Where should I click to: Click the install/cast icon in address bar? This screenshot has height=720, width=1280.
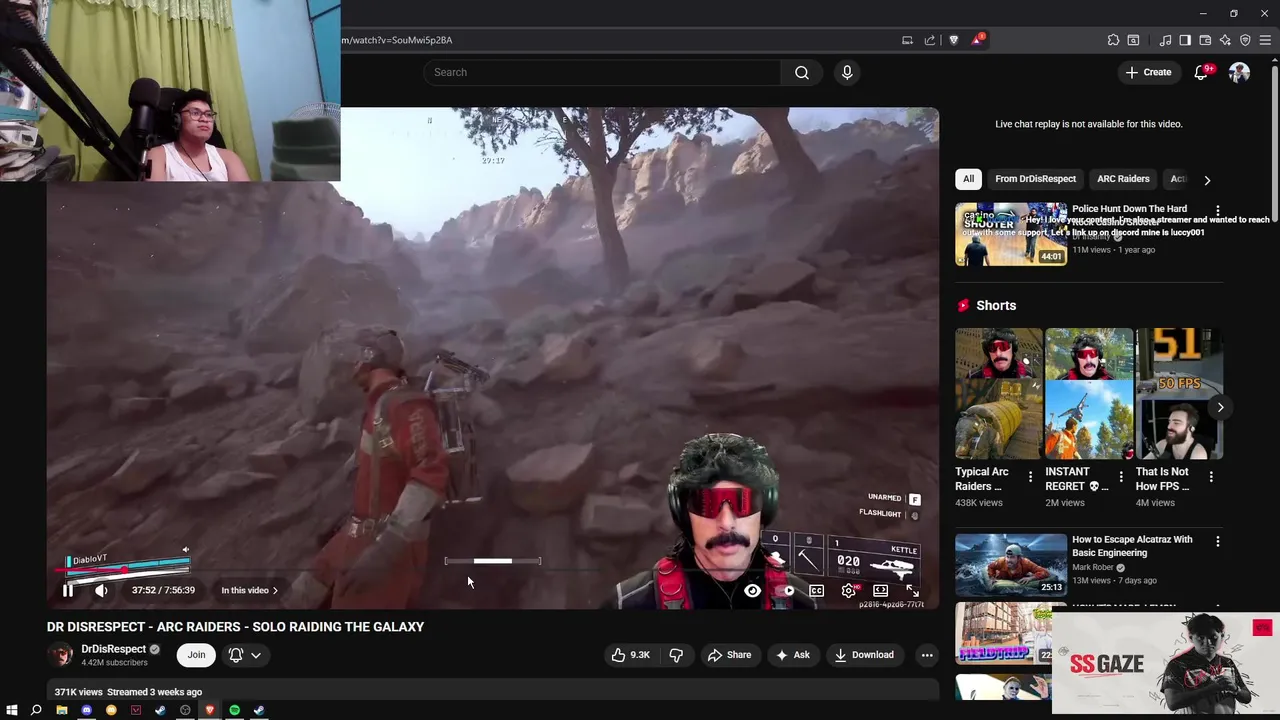907,40
